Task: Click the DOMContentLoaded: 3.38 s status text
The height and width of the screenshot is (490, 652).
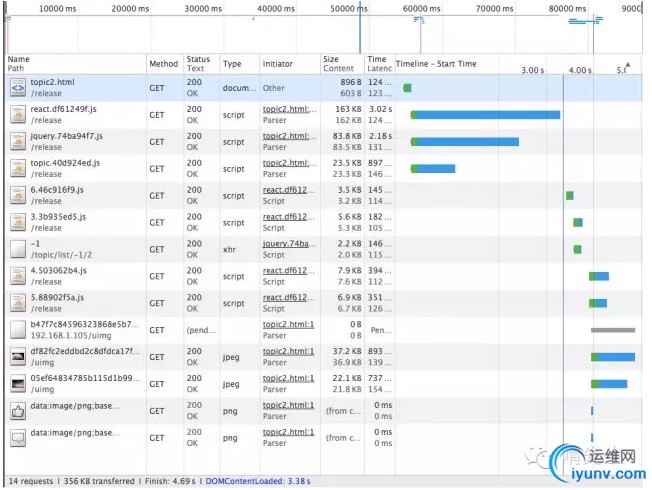Action: coord(258,481)
